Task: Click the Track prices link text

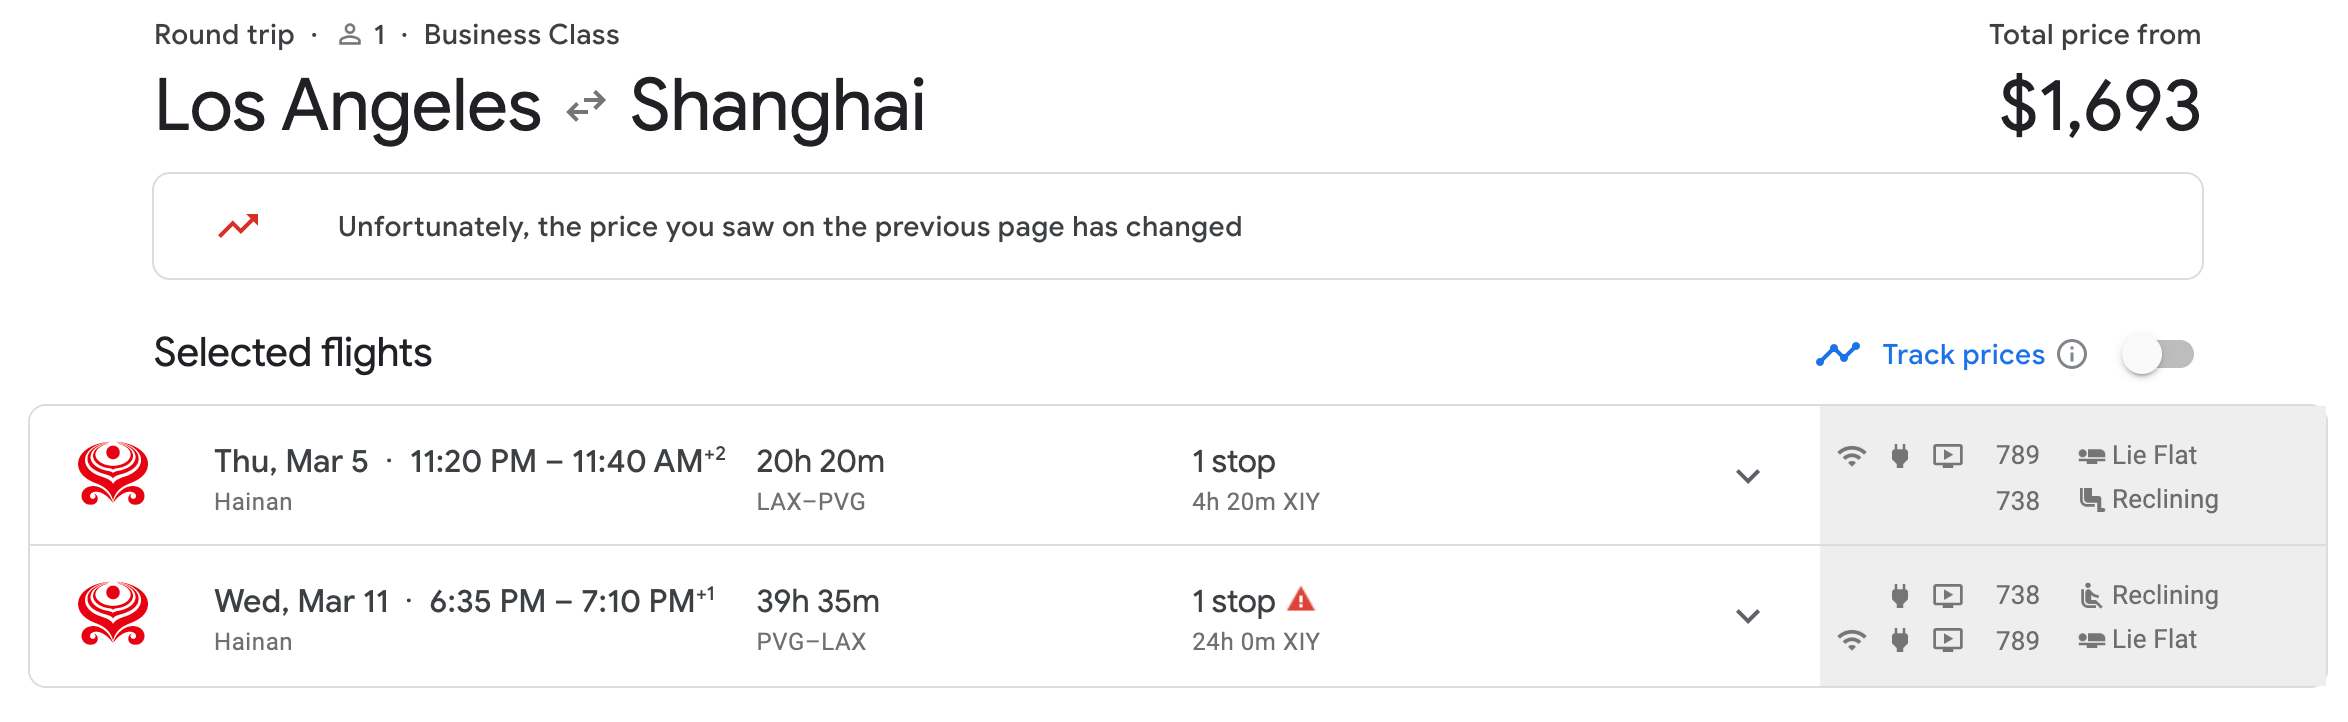Action: point(1963,354)
